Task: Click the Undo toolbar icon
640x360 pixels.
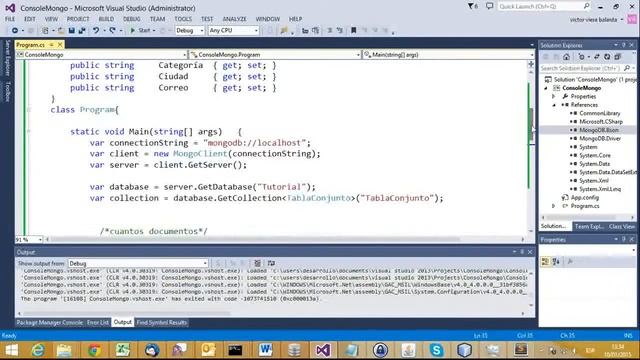Action: tap(96, 31)
